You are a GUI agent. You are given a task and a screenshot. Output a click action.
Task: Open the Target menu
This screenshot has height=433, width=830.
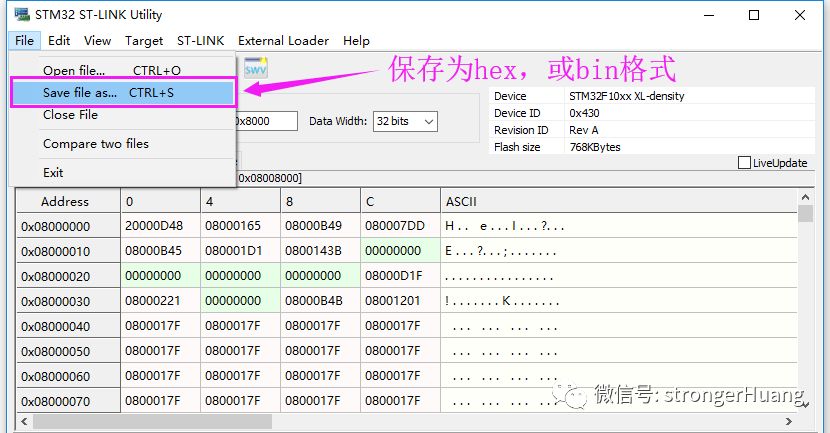point(144,41)
